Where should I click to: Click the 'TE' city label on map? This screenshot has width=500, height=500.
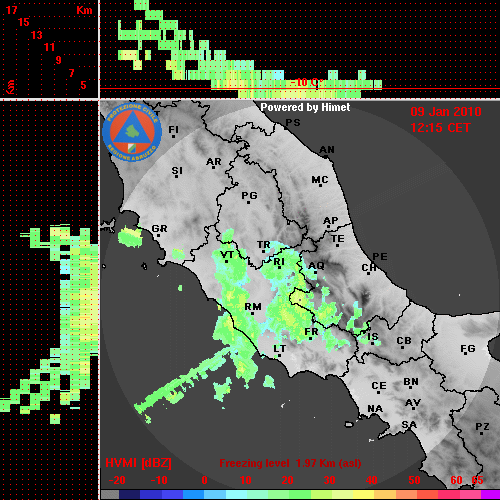338,239
